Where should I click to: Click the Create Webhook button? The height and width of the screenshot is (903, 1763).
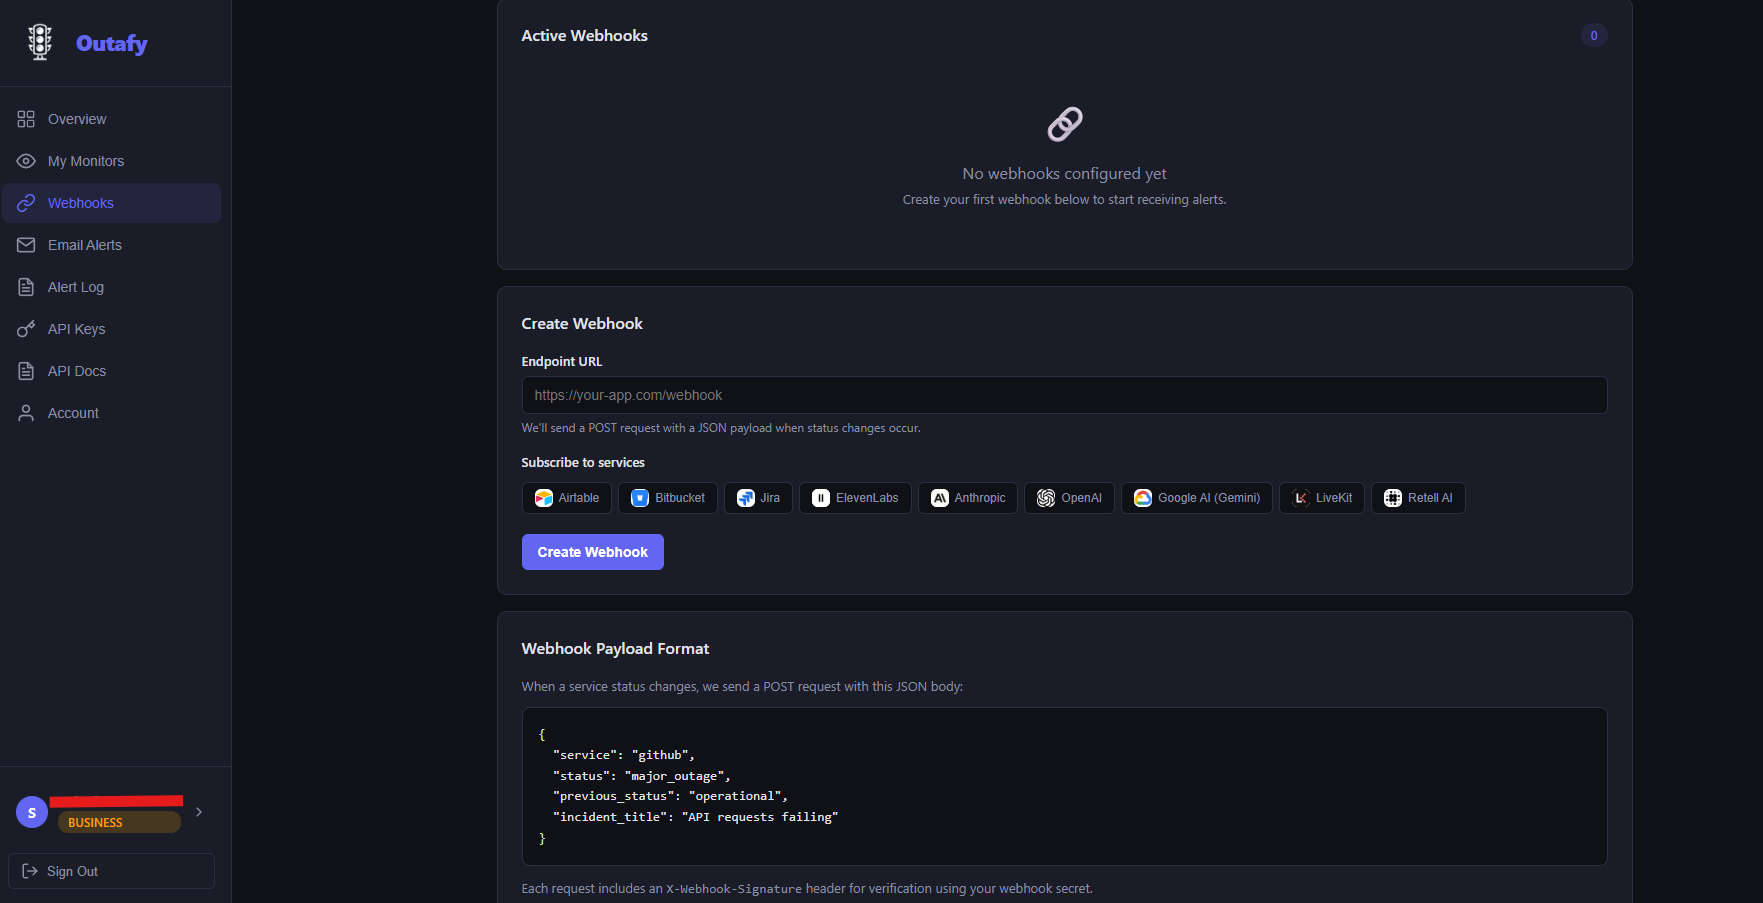click(593, 552)
